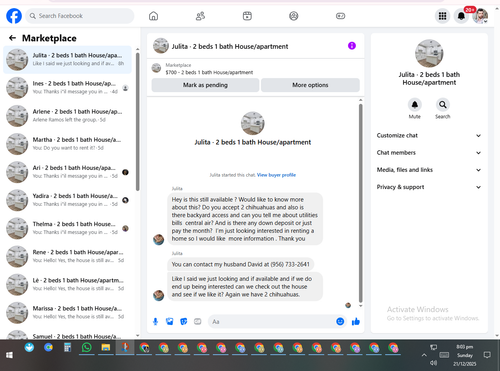Send a voice clip with the microphone icon

pyautogui.click(x=155, y=322)
